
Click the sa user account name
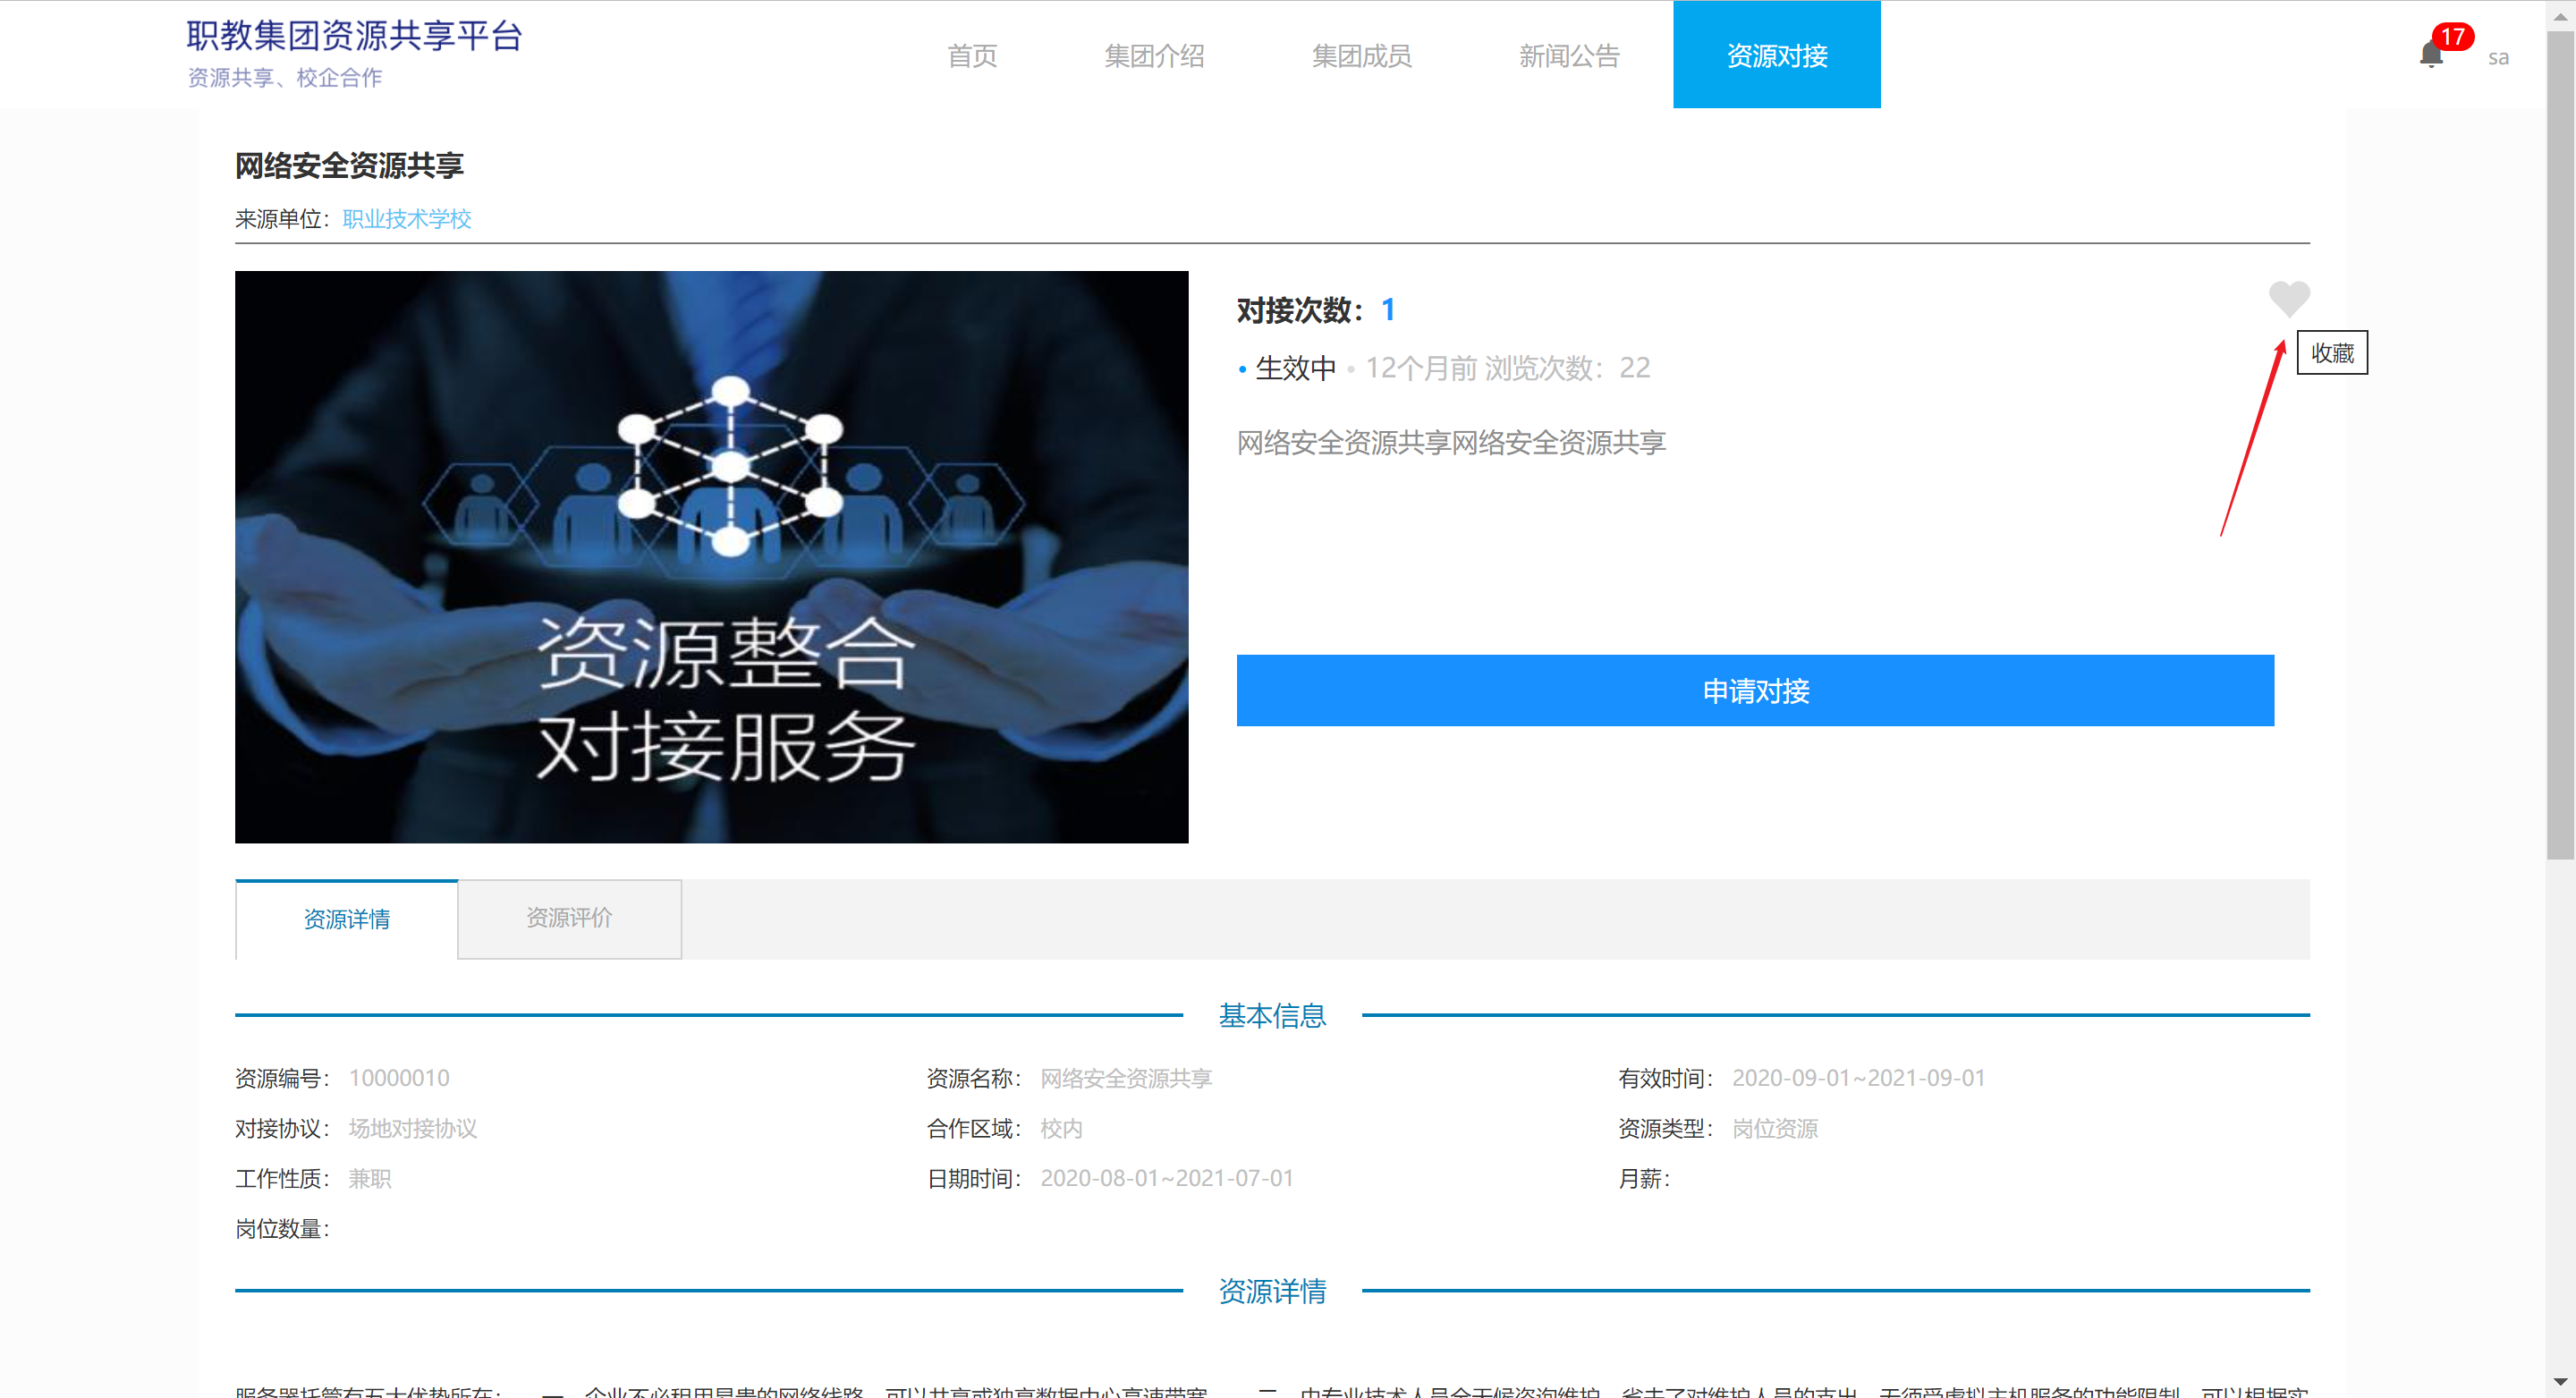(2497, 58)
